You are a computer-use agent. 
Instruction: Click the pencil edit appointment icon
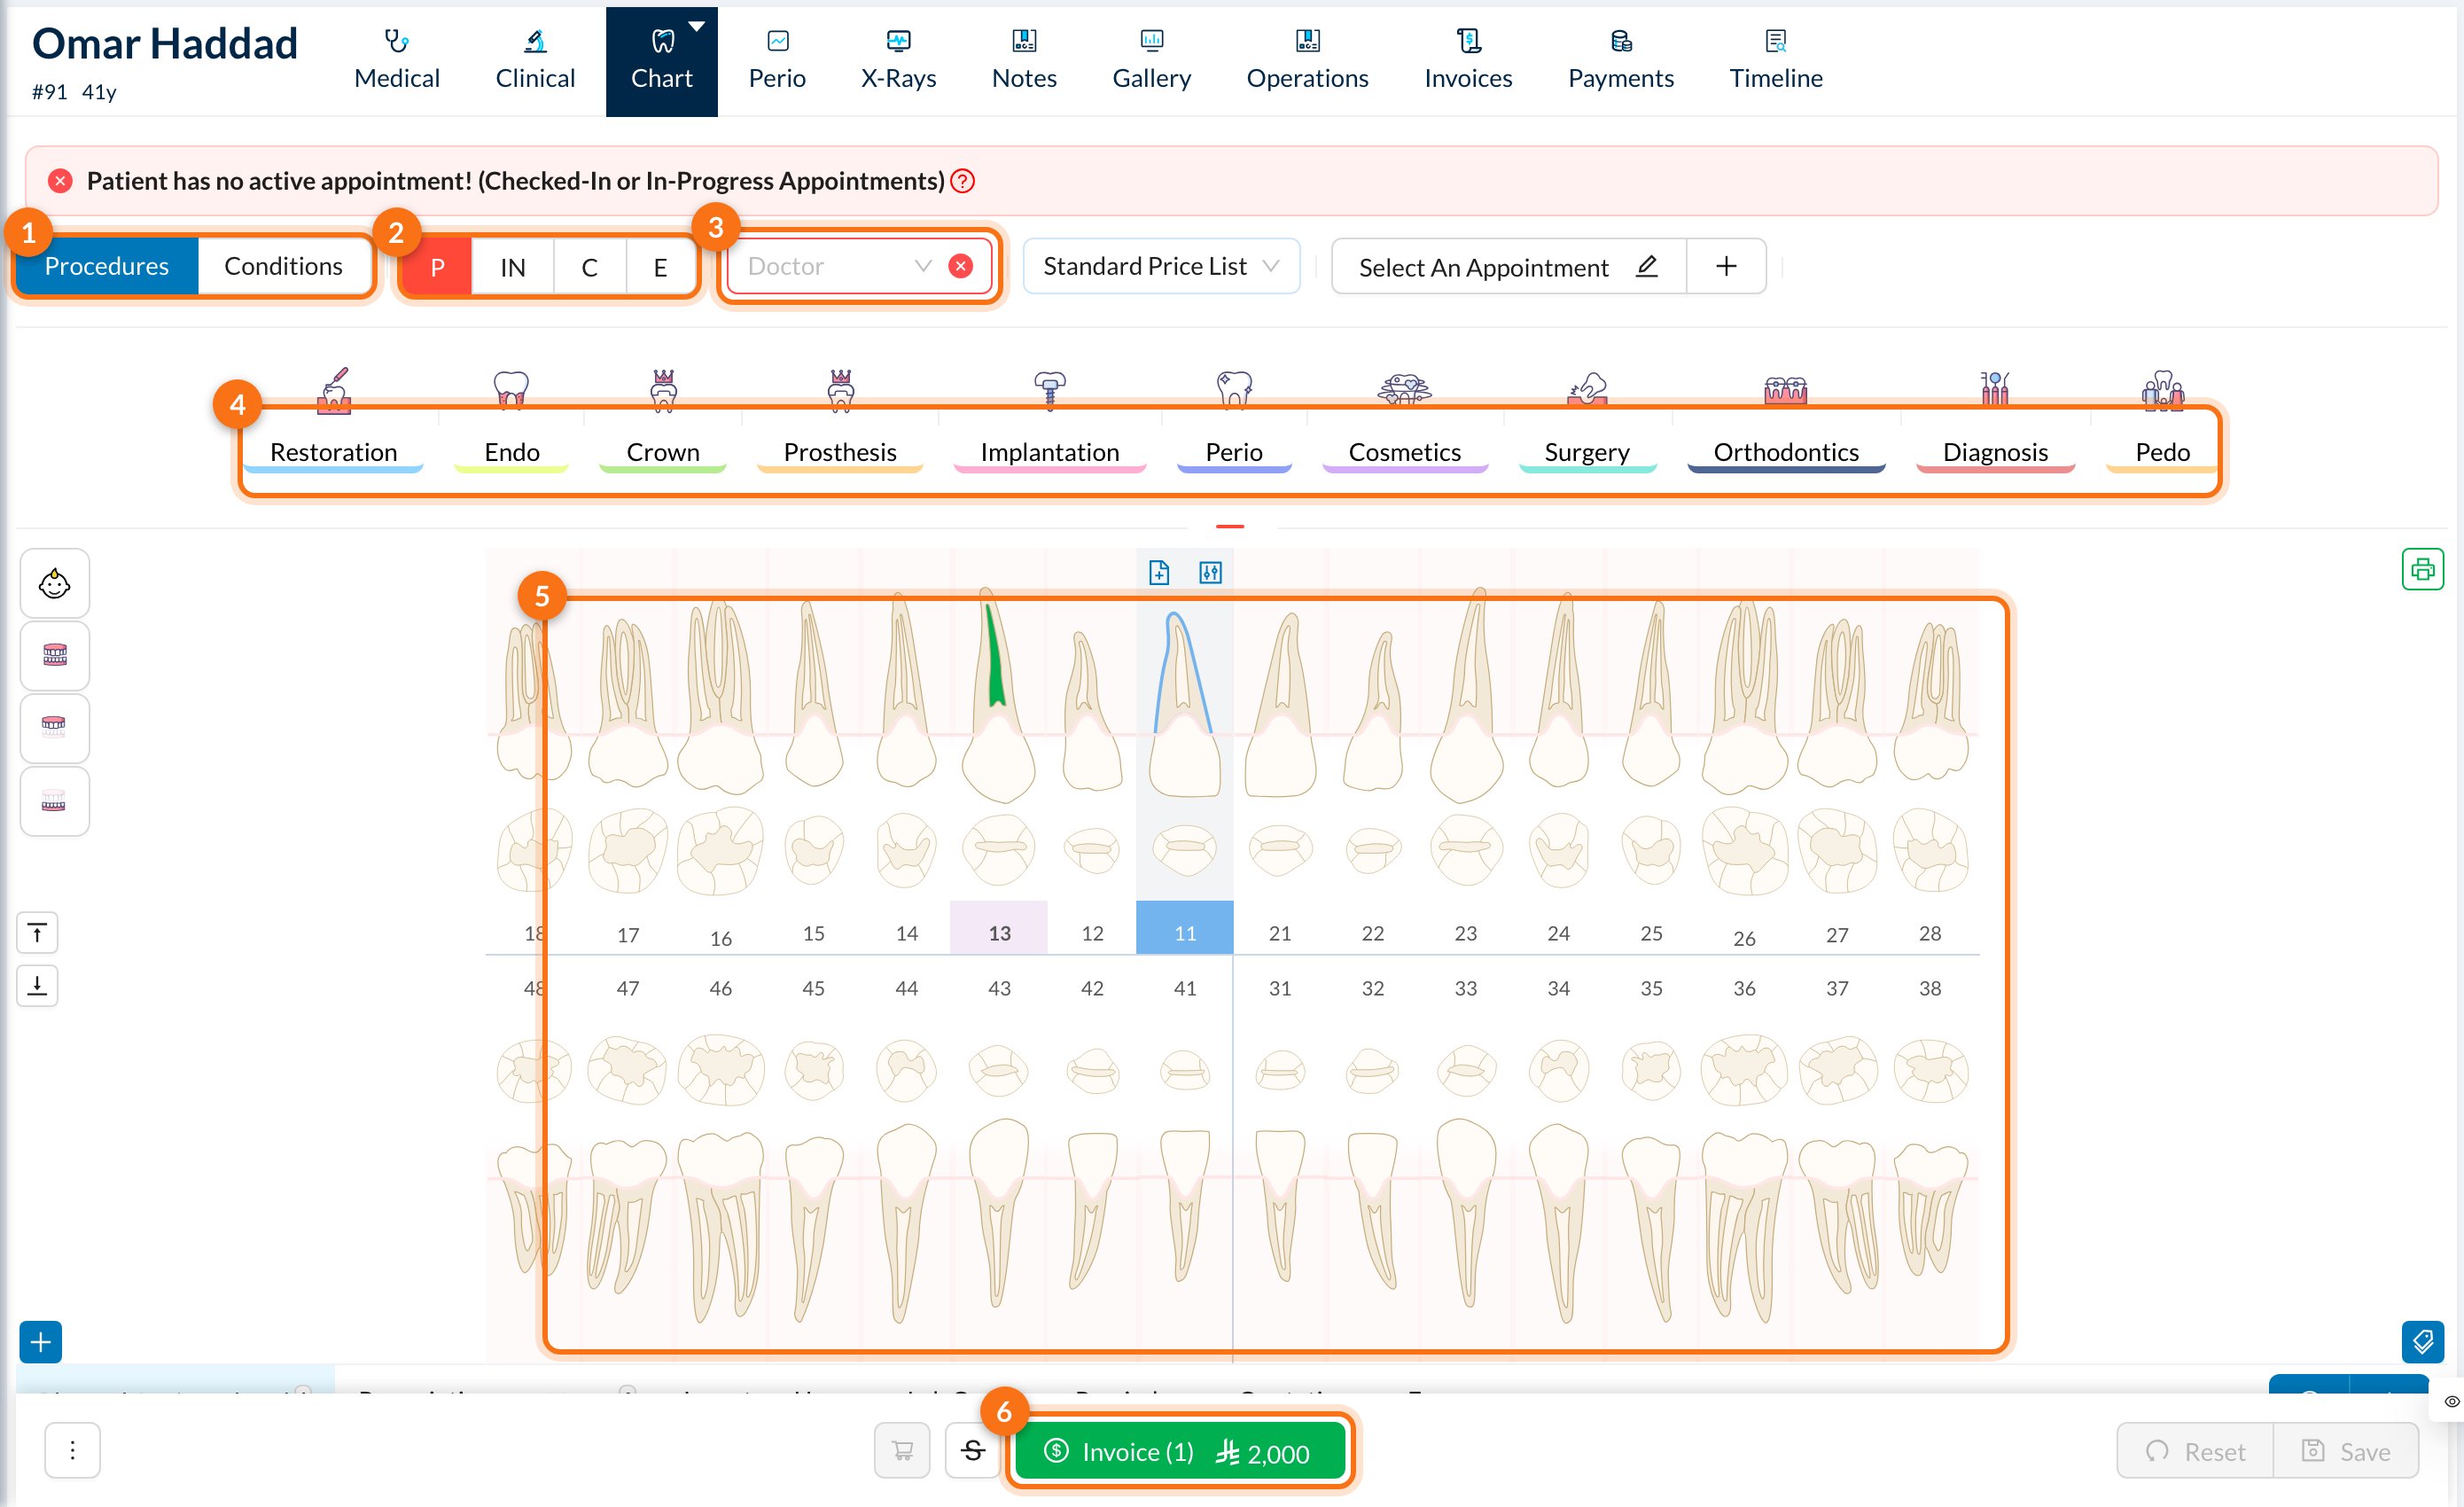1647,266
